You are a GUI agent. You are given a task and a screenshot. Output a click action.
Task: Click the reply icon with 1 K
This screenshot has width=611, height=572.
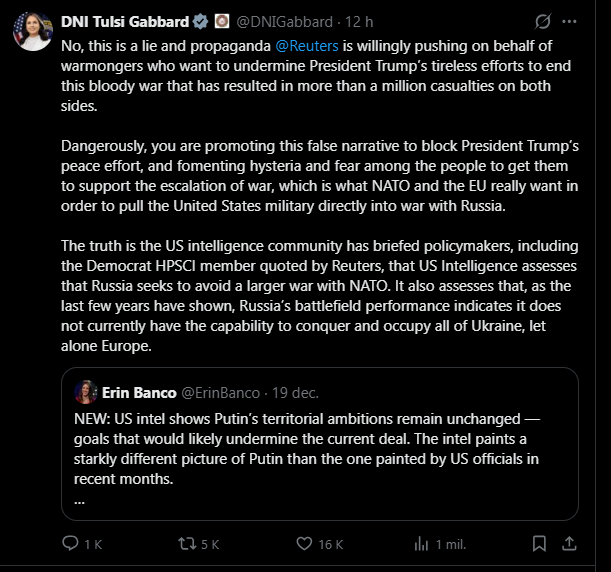pos(70,544)
